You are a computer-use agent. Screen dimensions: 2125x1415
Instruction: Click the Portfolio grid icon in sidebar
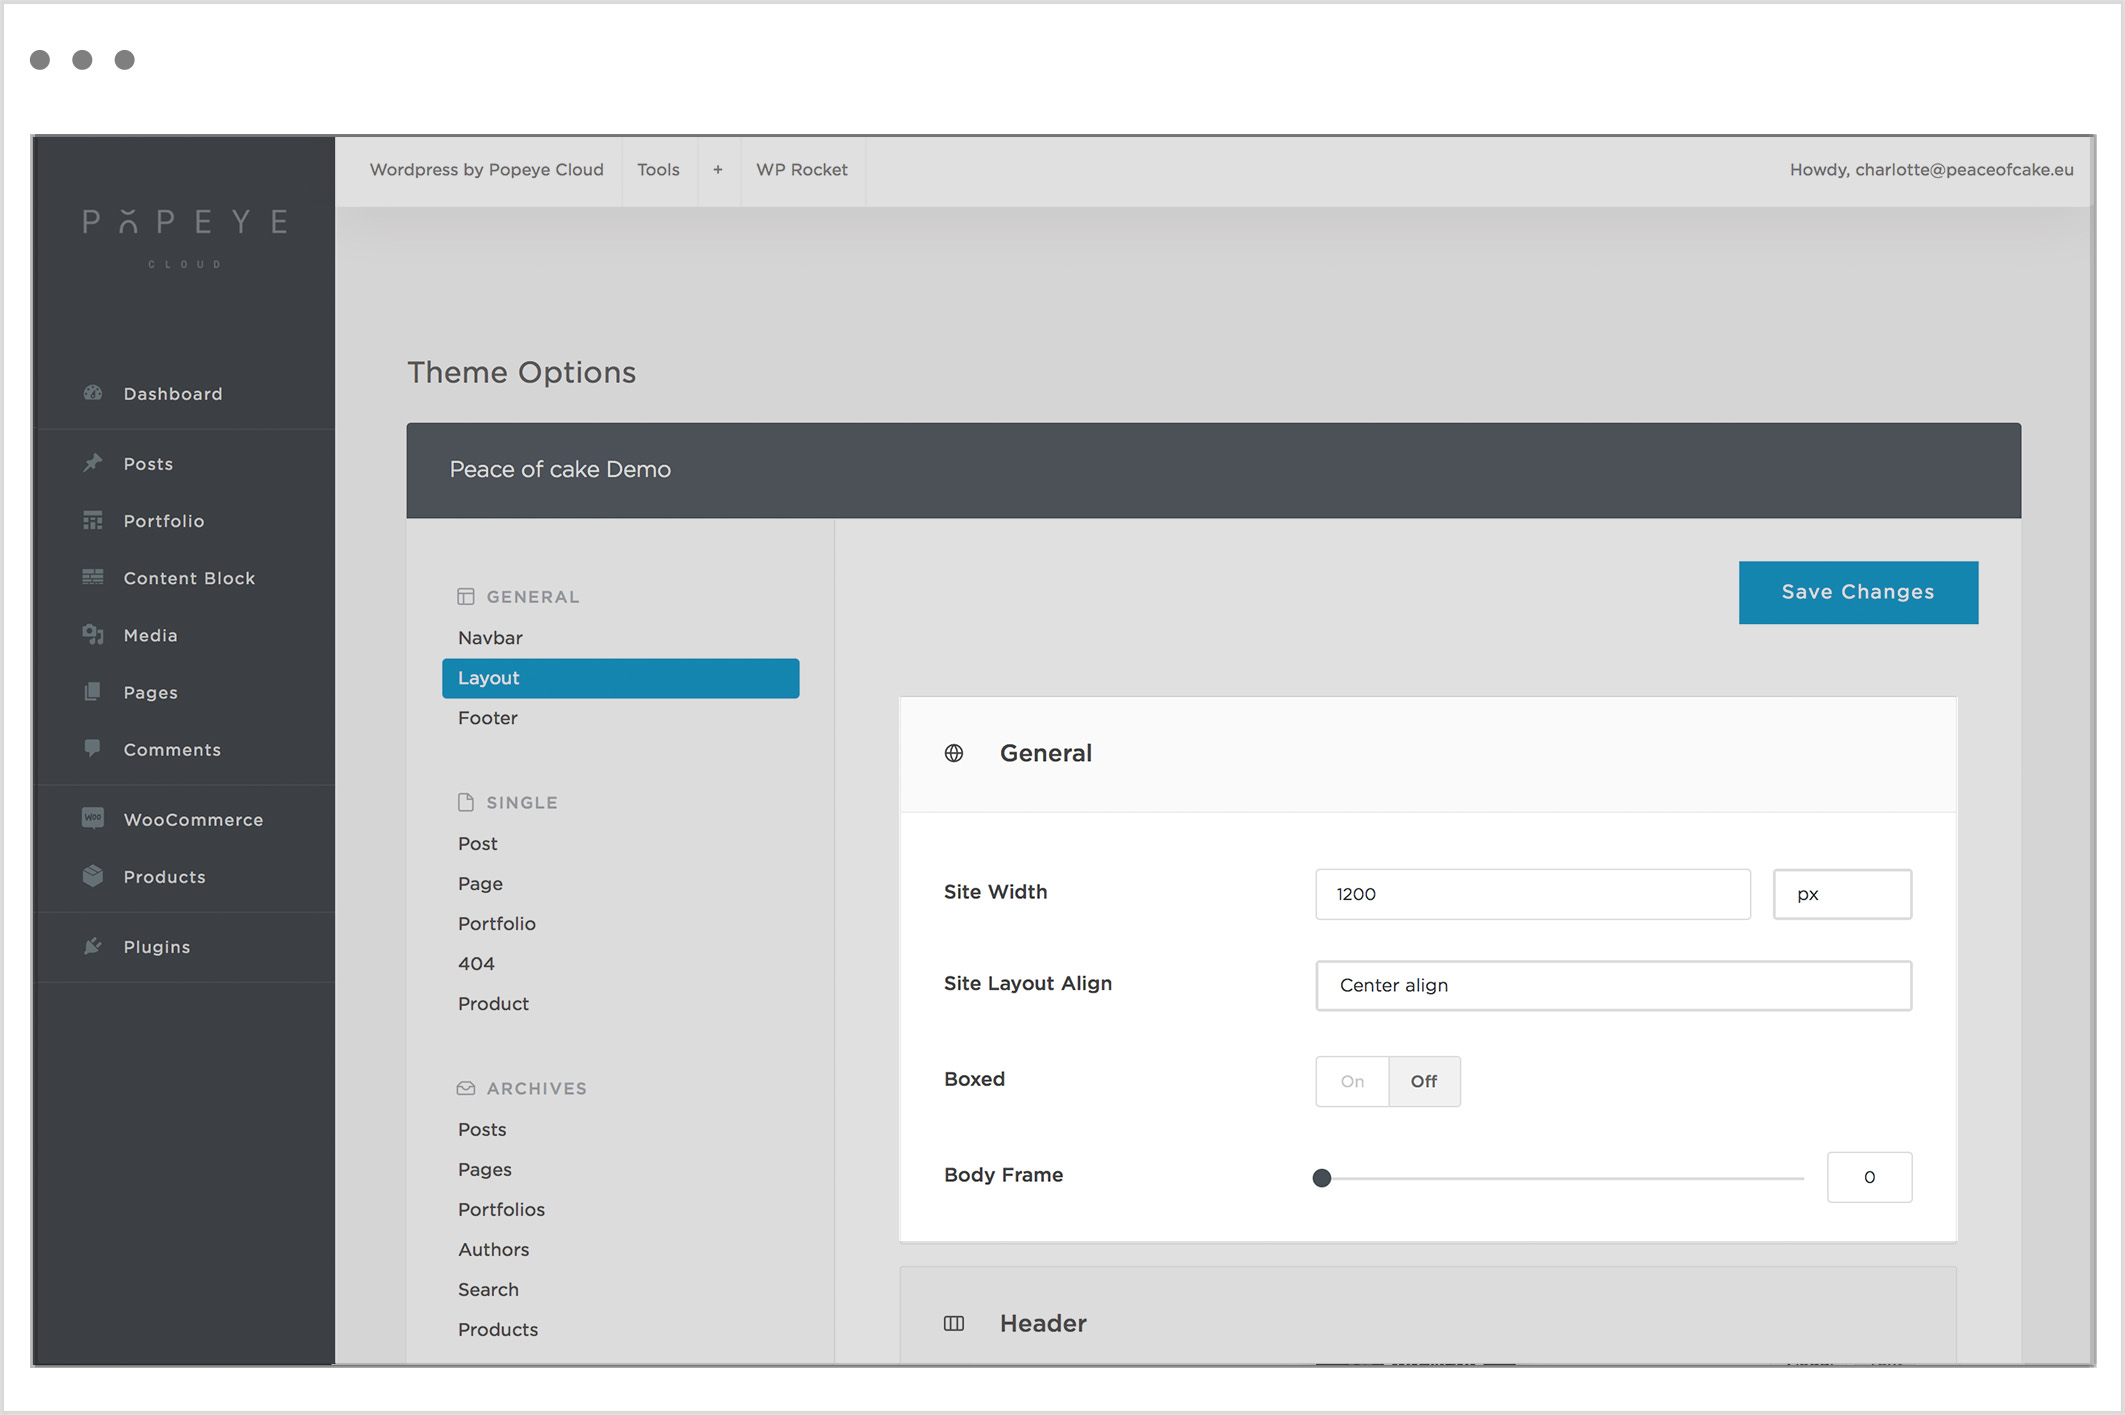93,520
